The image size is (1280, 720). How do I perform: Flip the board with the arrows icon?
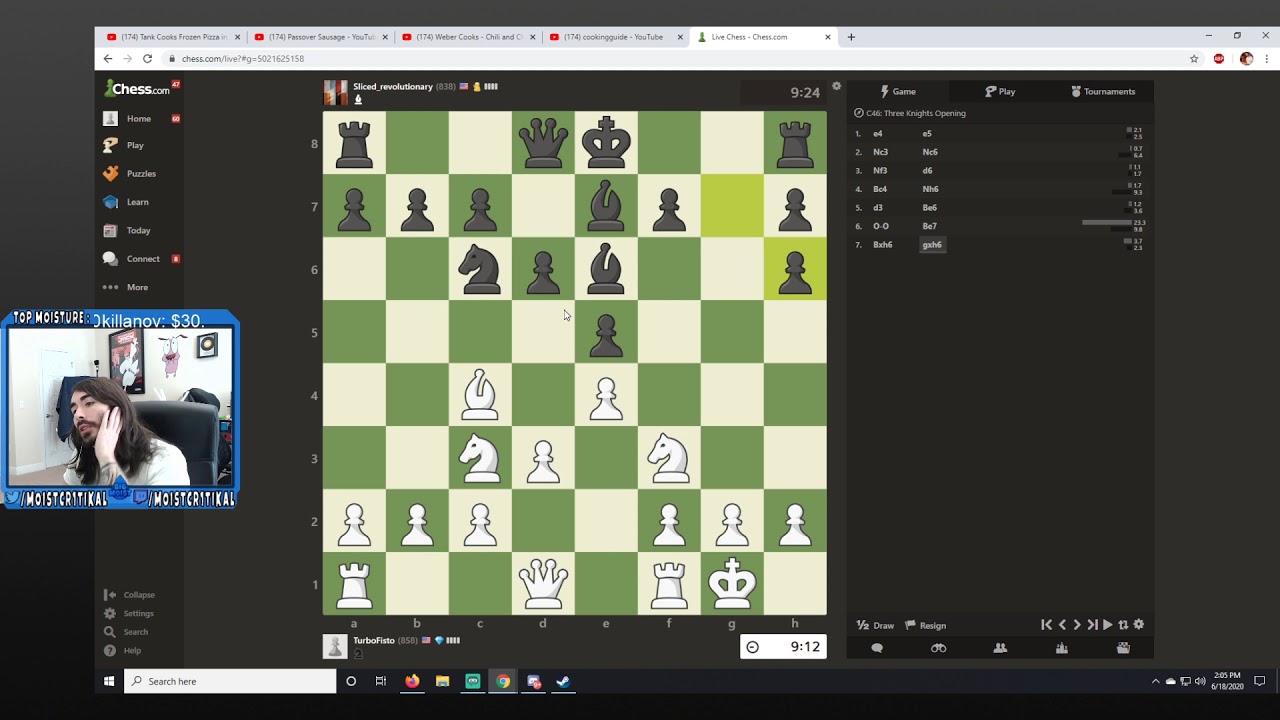tap(1123, 625)
